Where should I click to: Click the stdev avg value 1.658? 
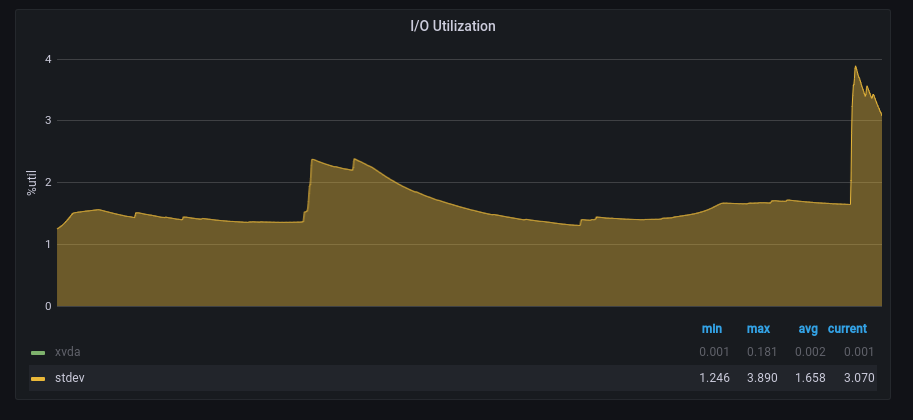pyautogui.click(x=810, y=378)
